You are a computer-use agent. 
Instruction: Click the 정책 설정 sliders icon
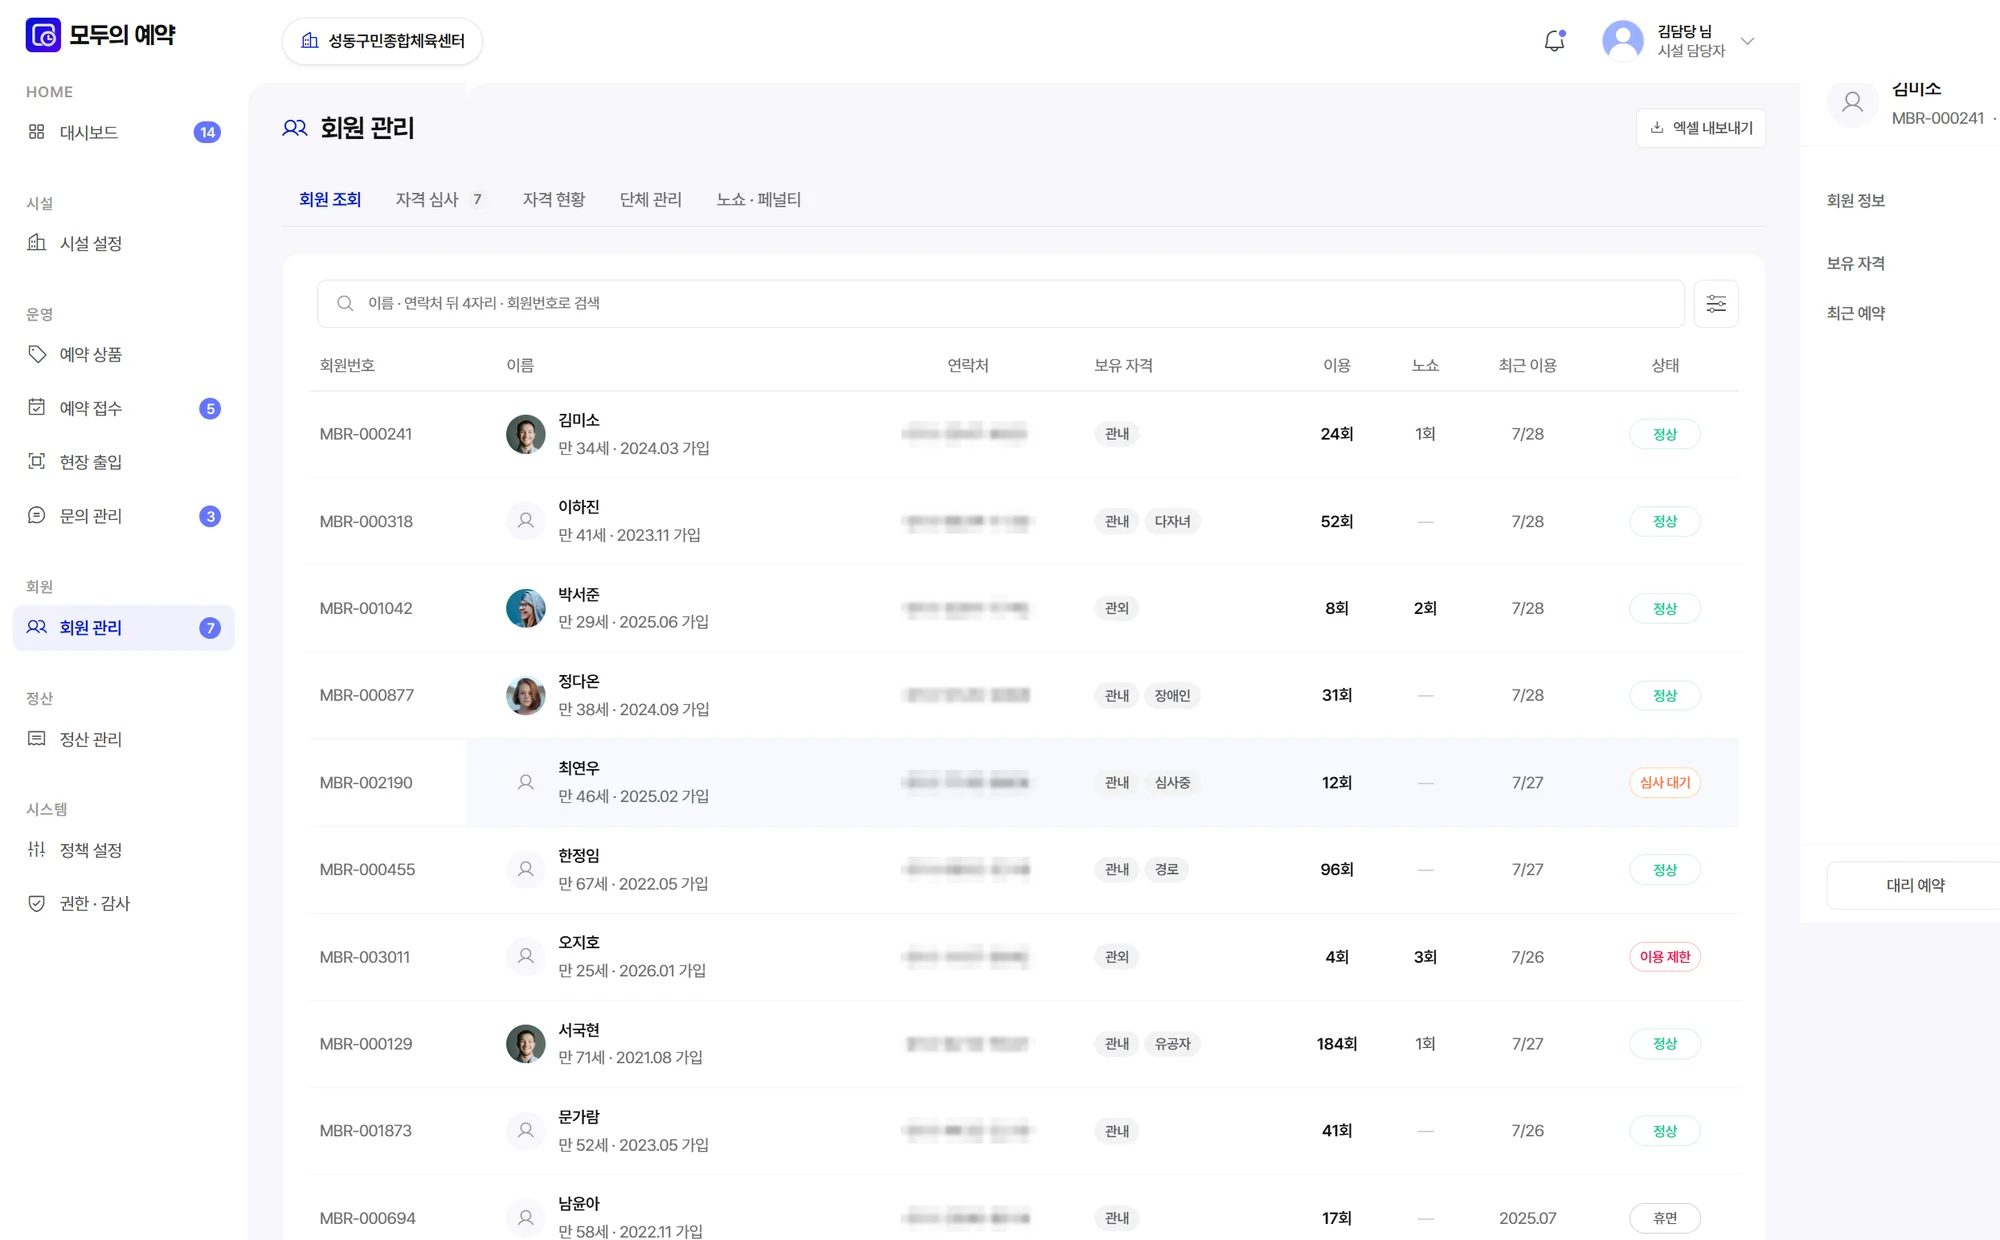coord(37,850)
